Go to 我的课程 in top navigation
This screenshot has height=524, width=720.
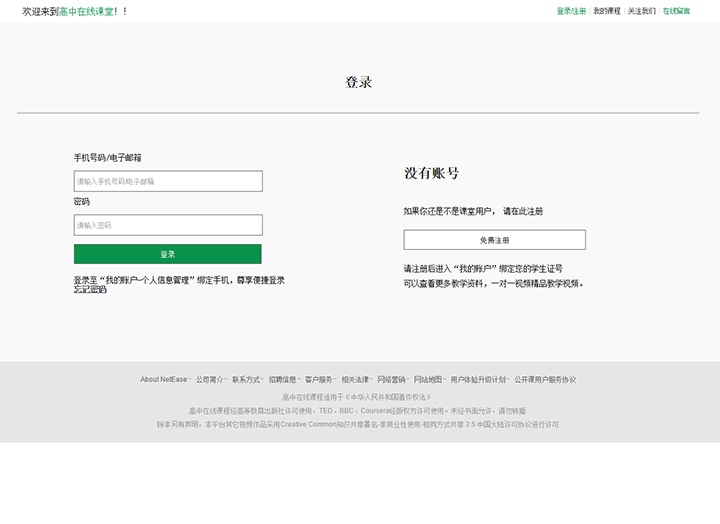[x=607, y=11]
